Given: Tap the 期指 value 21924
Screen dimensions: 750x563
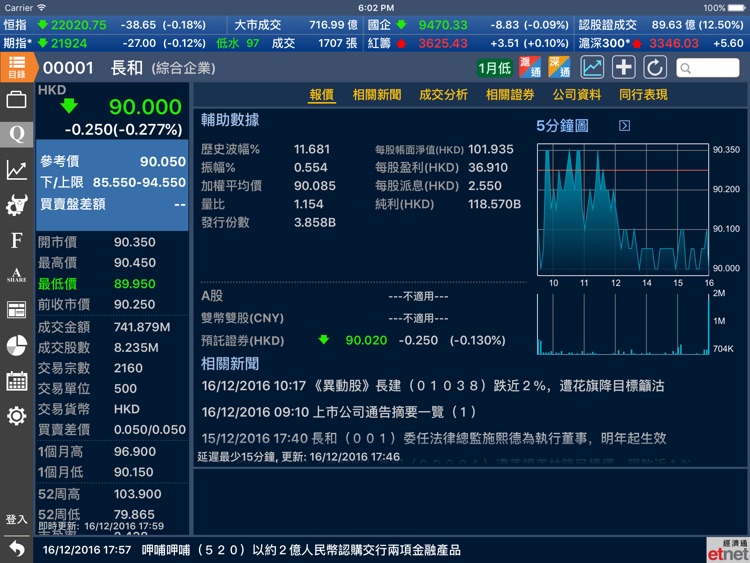Looking at the screenshot, I should pos(69,43).
